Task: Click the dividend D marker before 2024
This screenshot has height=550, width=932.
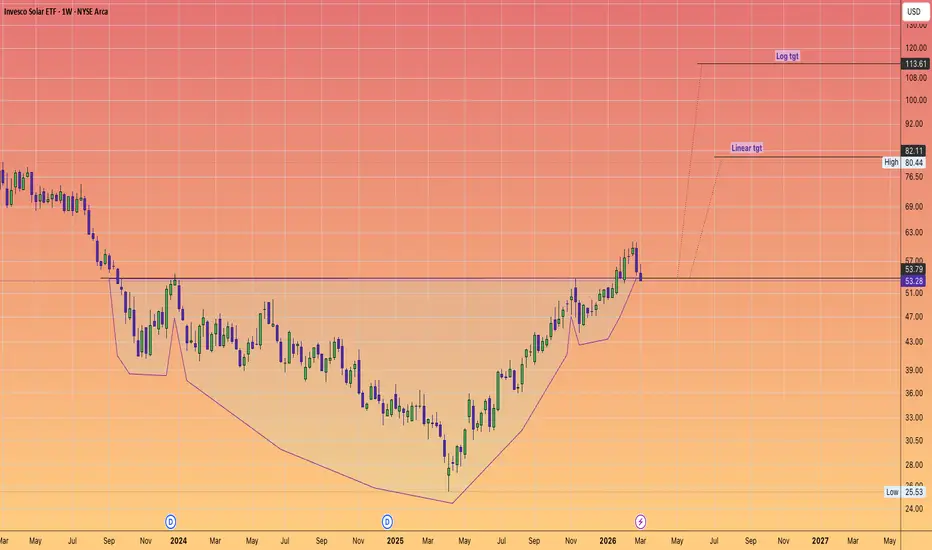Action: [x=171, y=522]
